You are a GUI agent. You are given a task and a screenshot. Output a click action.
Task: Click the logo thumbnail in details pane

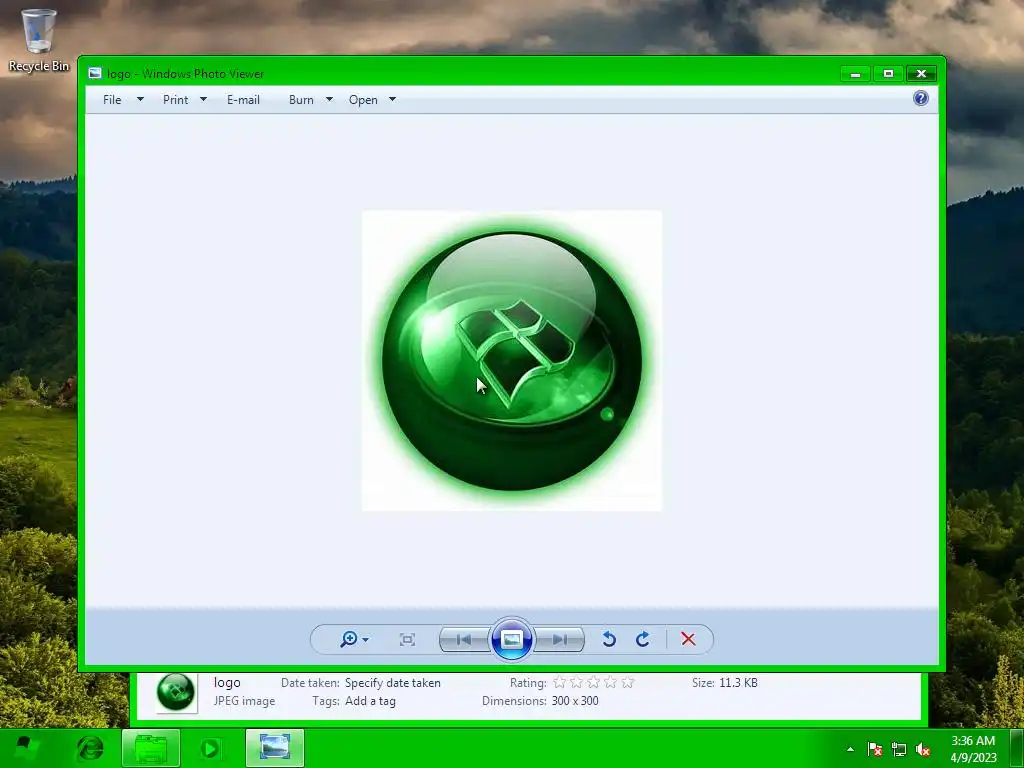176,692
